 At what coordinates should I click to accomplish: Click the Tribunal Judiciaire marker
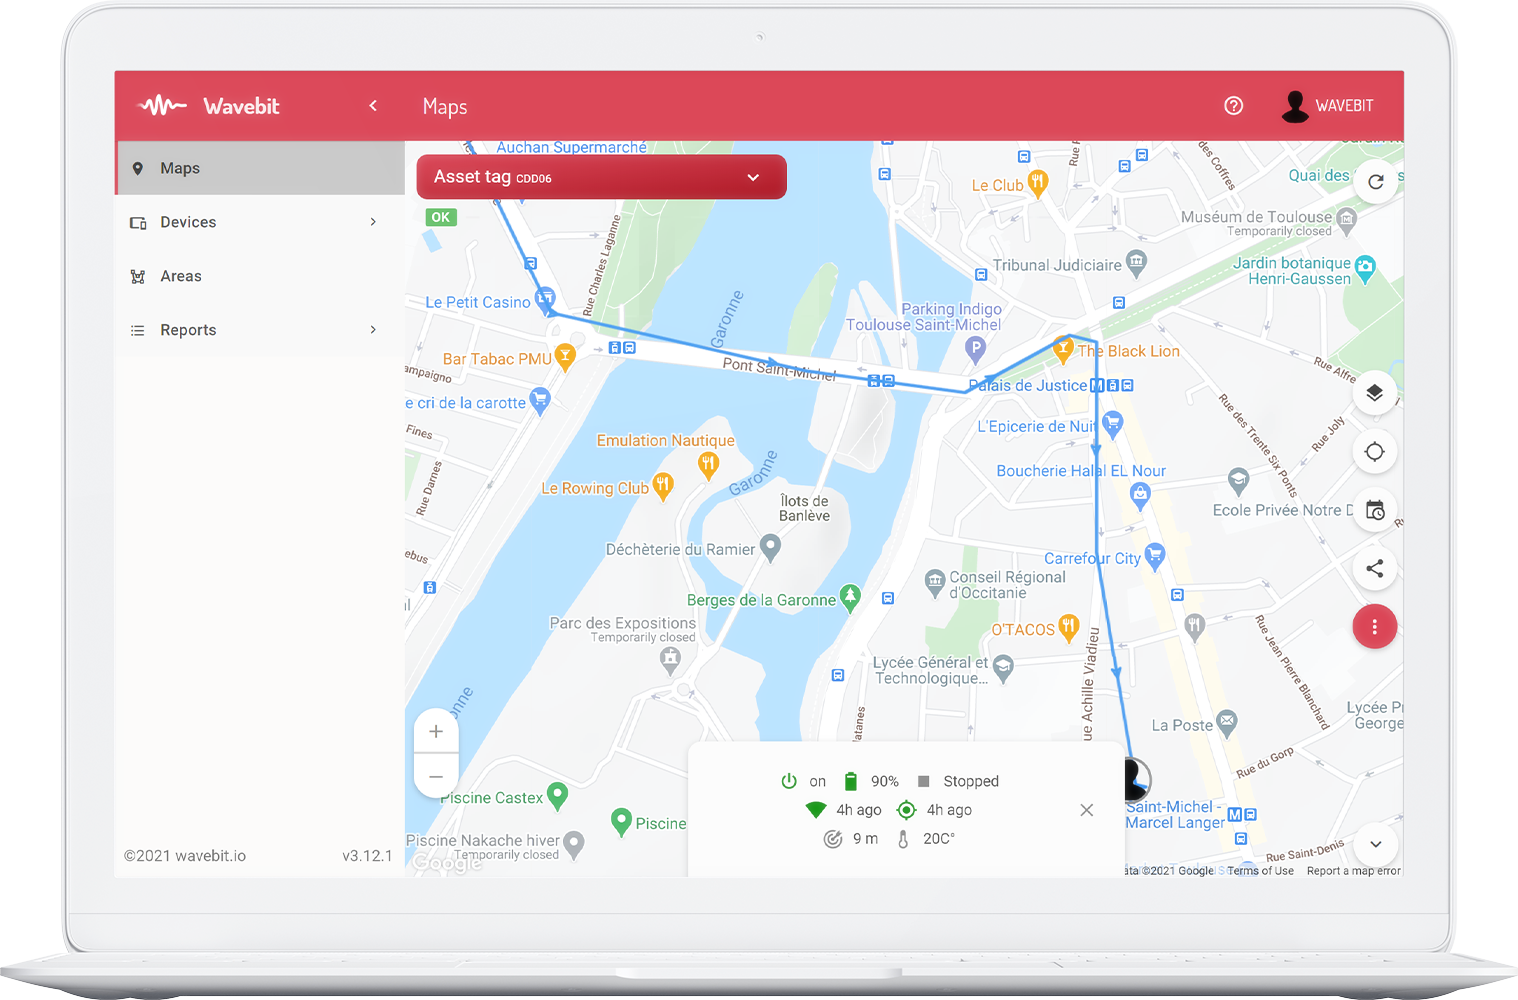1136,263
